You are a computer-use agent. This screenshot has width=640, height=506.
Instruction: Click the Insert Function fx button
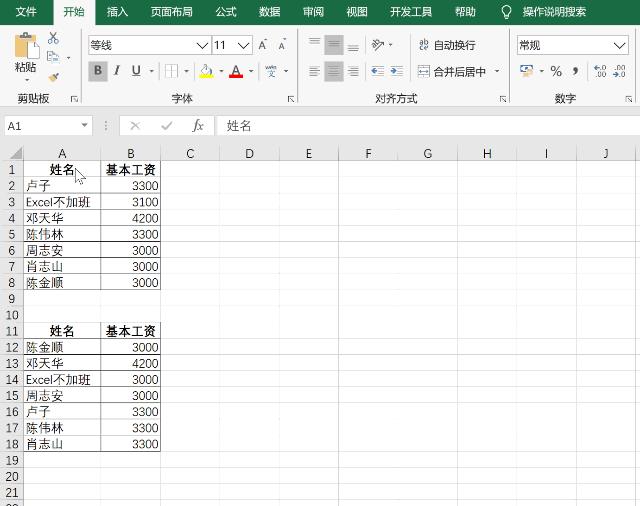198,126
